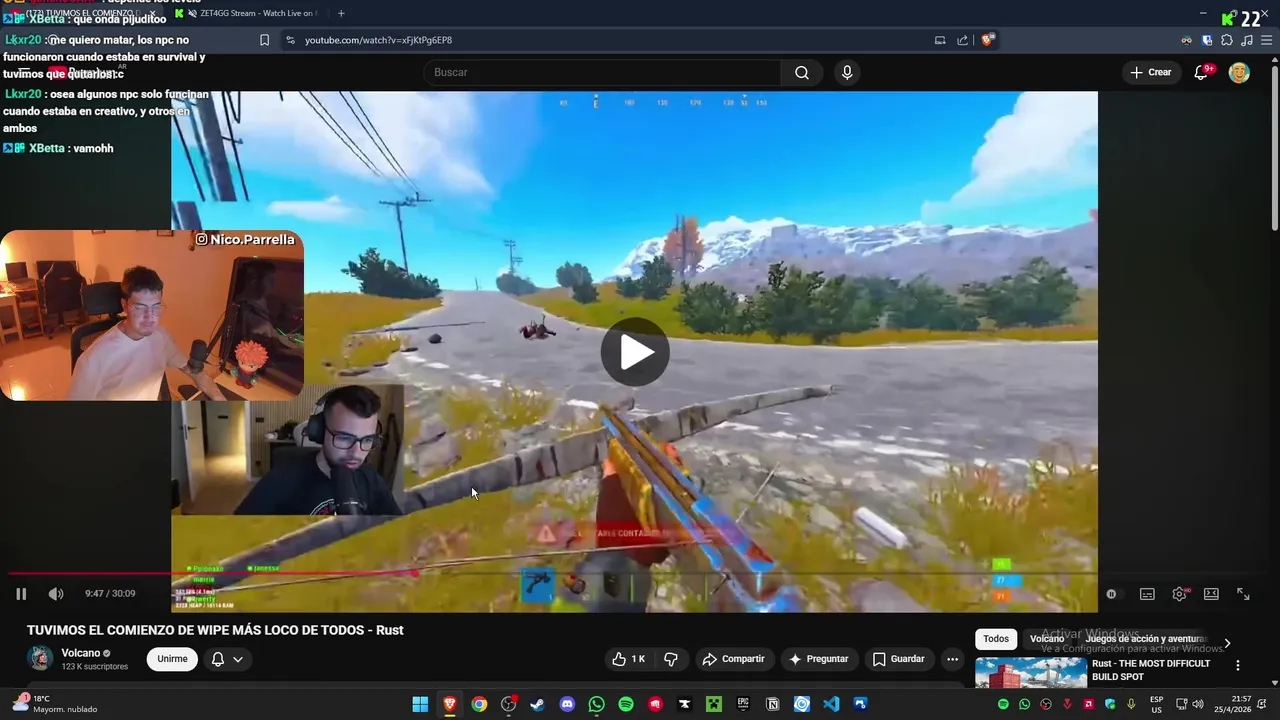The width and height of the screenshot is (1280, 720).
Task: Open more actions three-dot menu under video
Action: [x=952, y=659]
